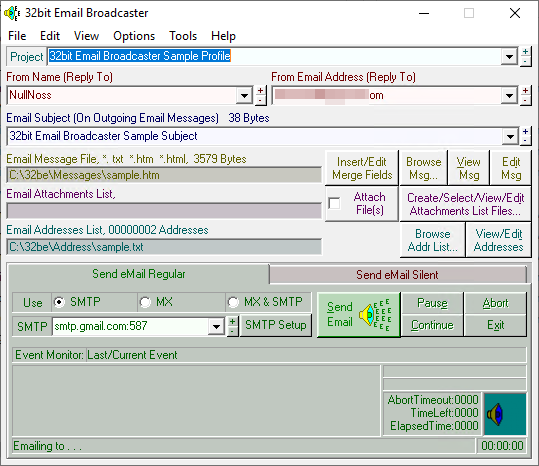Open Create/Select/View/Edit Attachments List Files
The height and width of the screenshot is (466, 539).
465,204
